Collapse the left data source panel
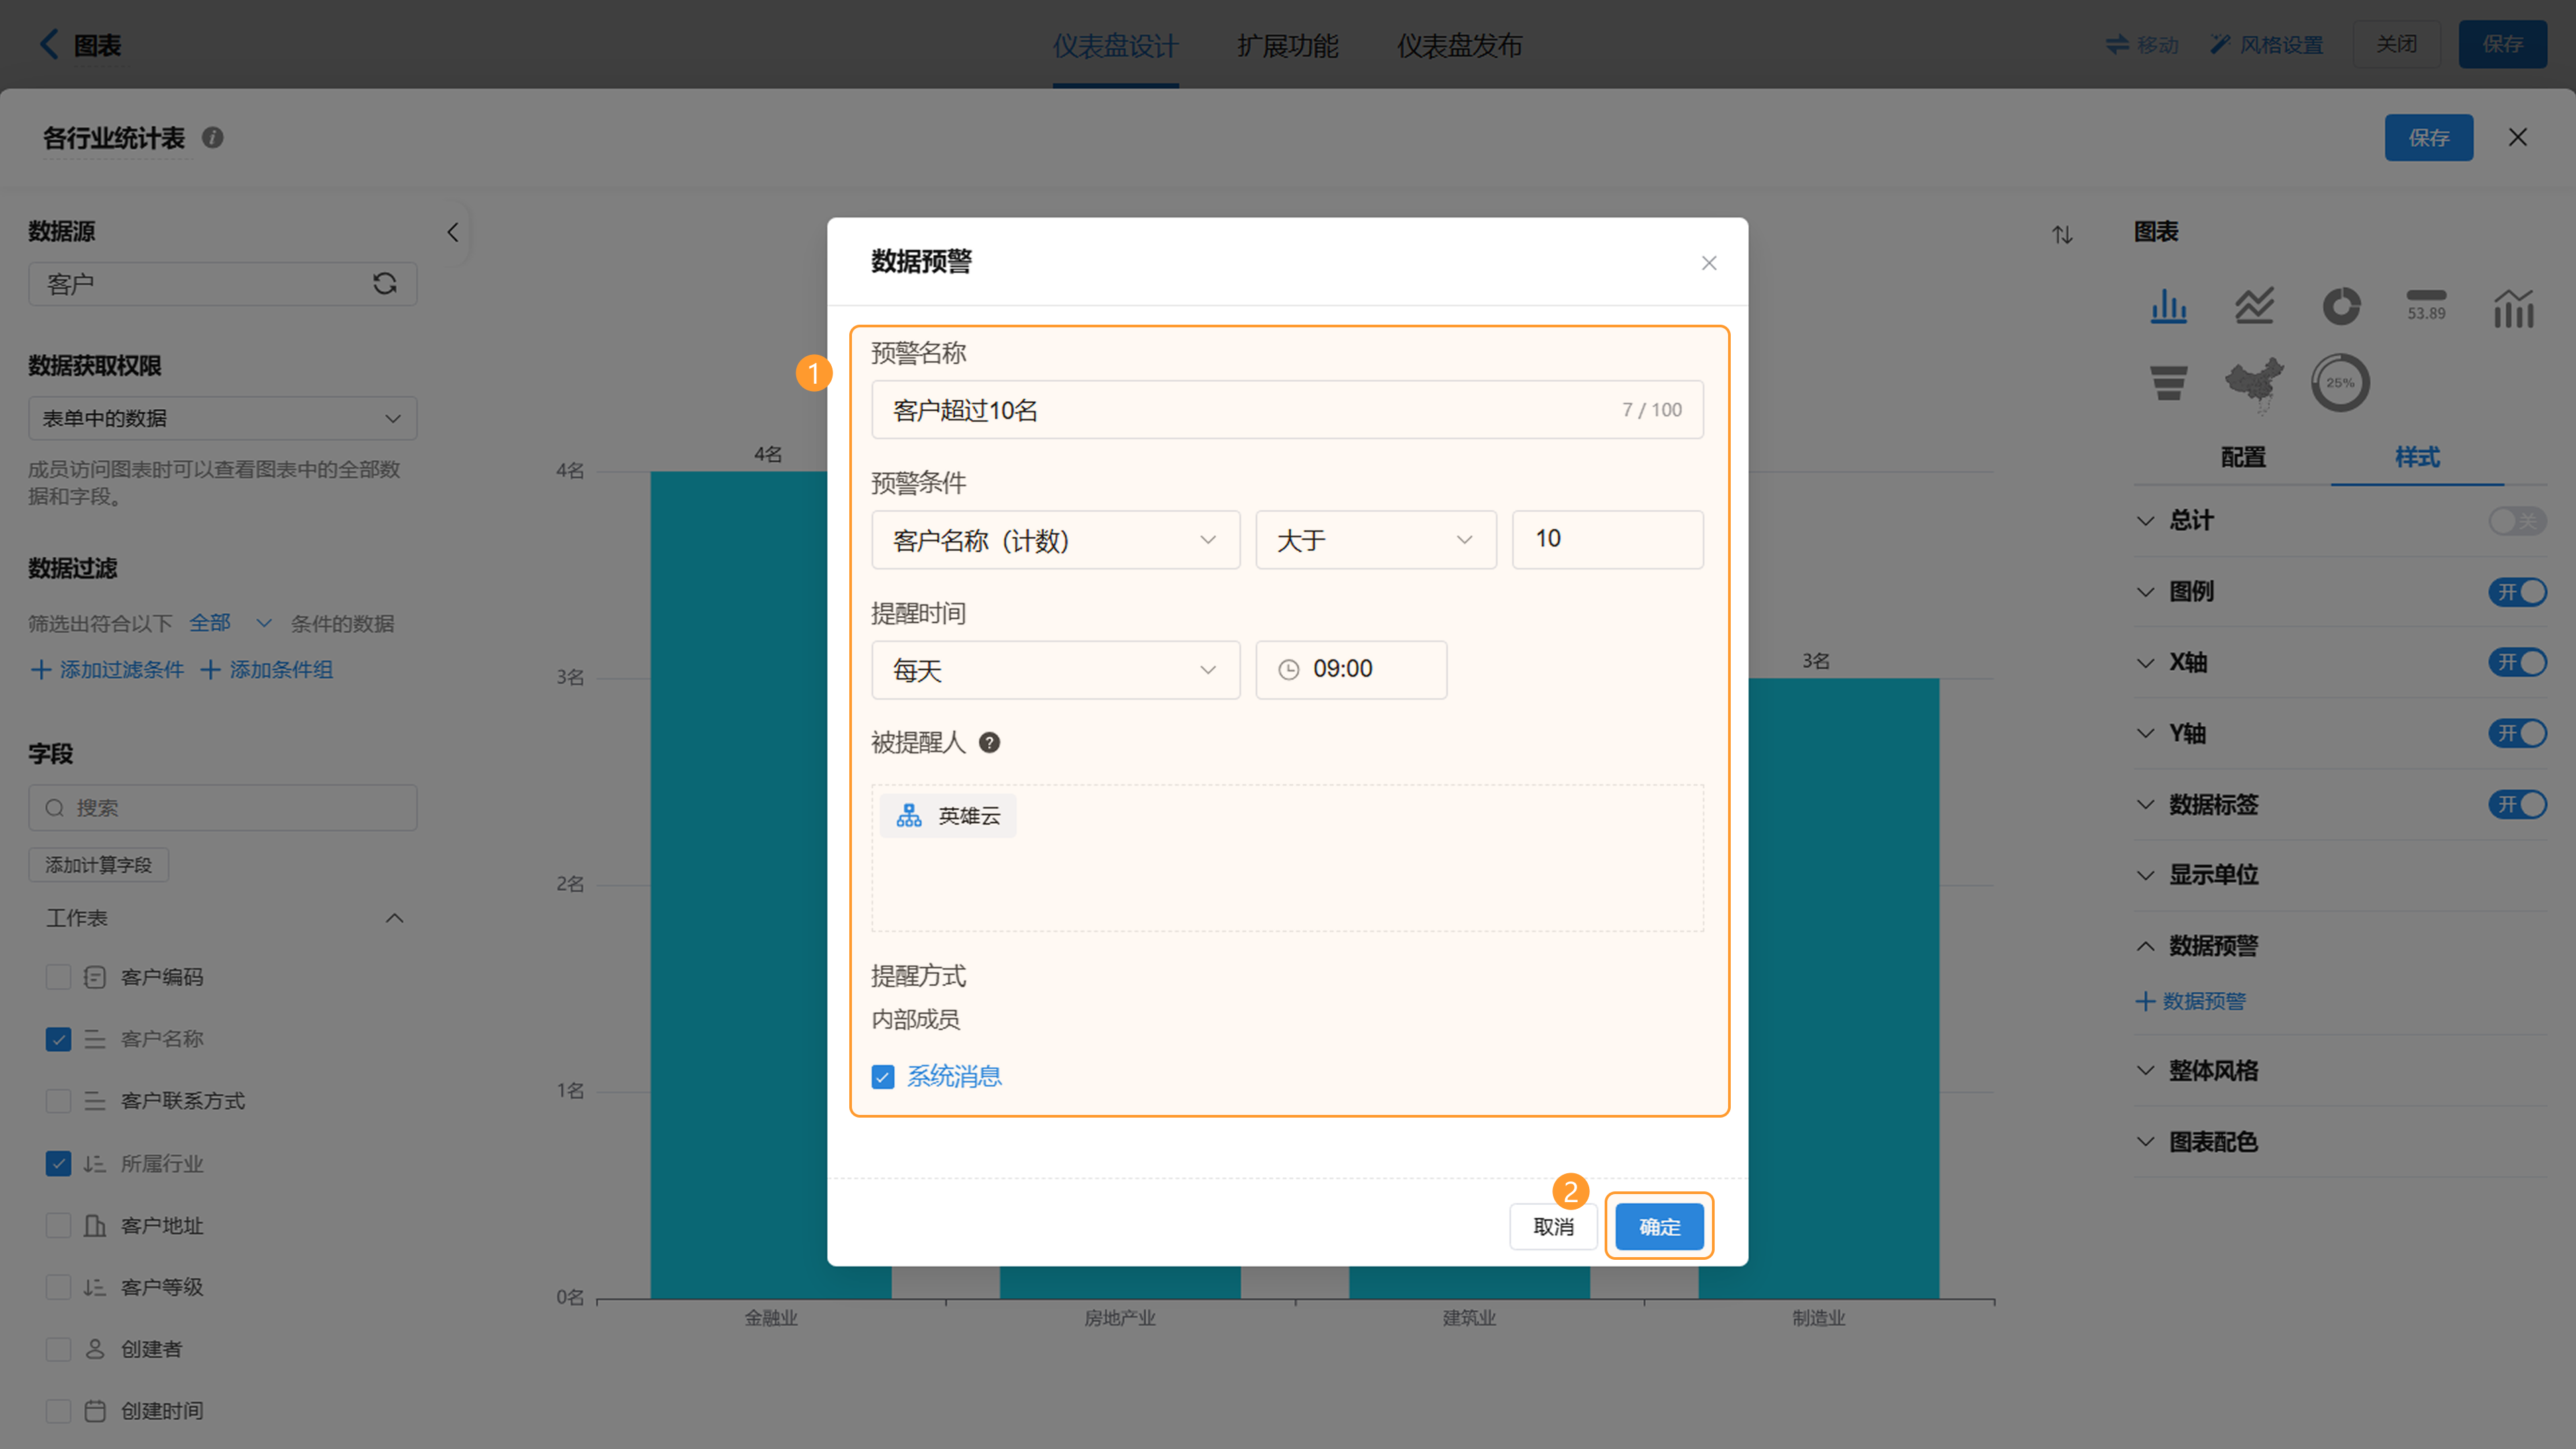 (453, 233)
